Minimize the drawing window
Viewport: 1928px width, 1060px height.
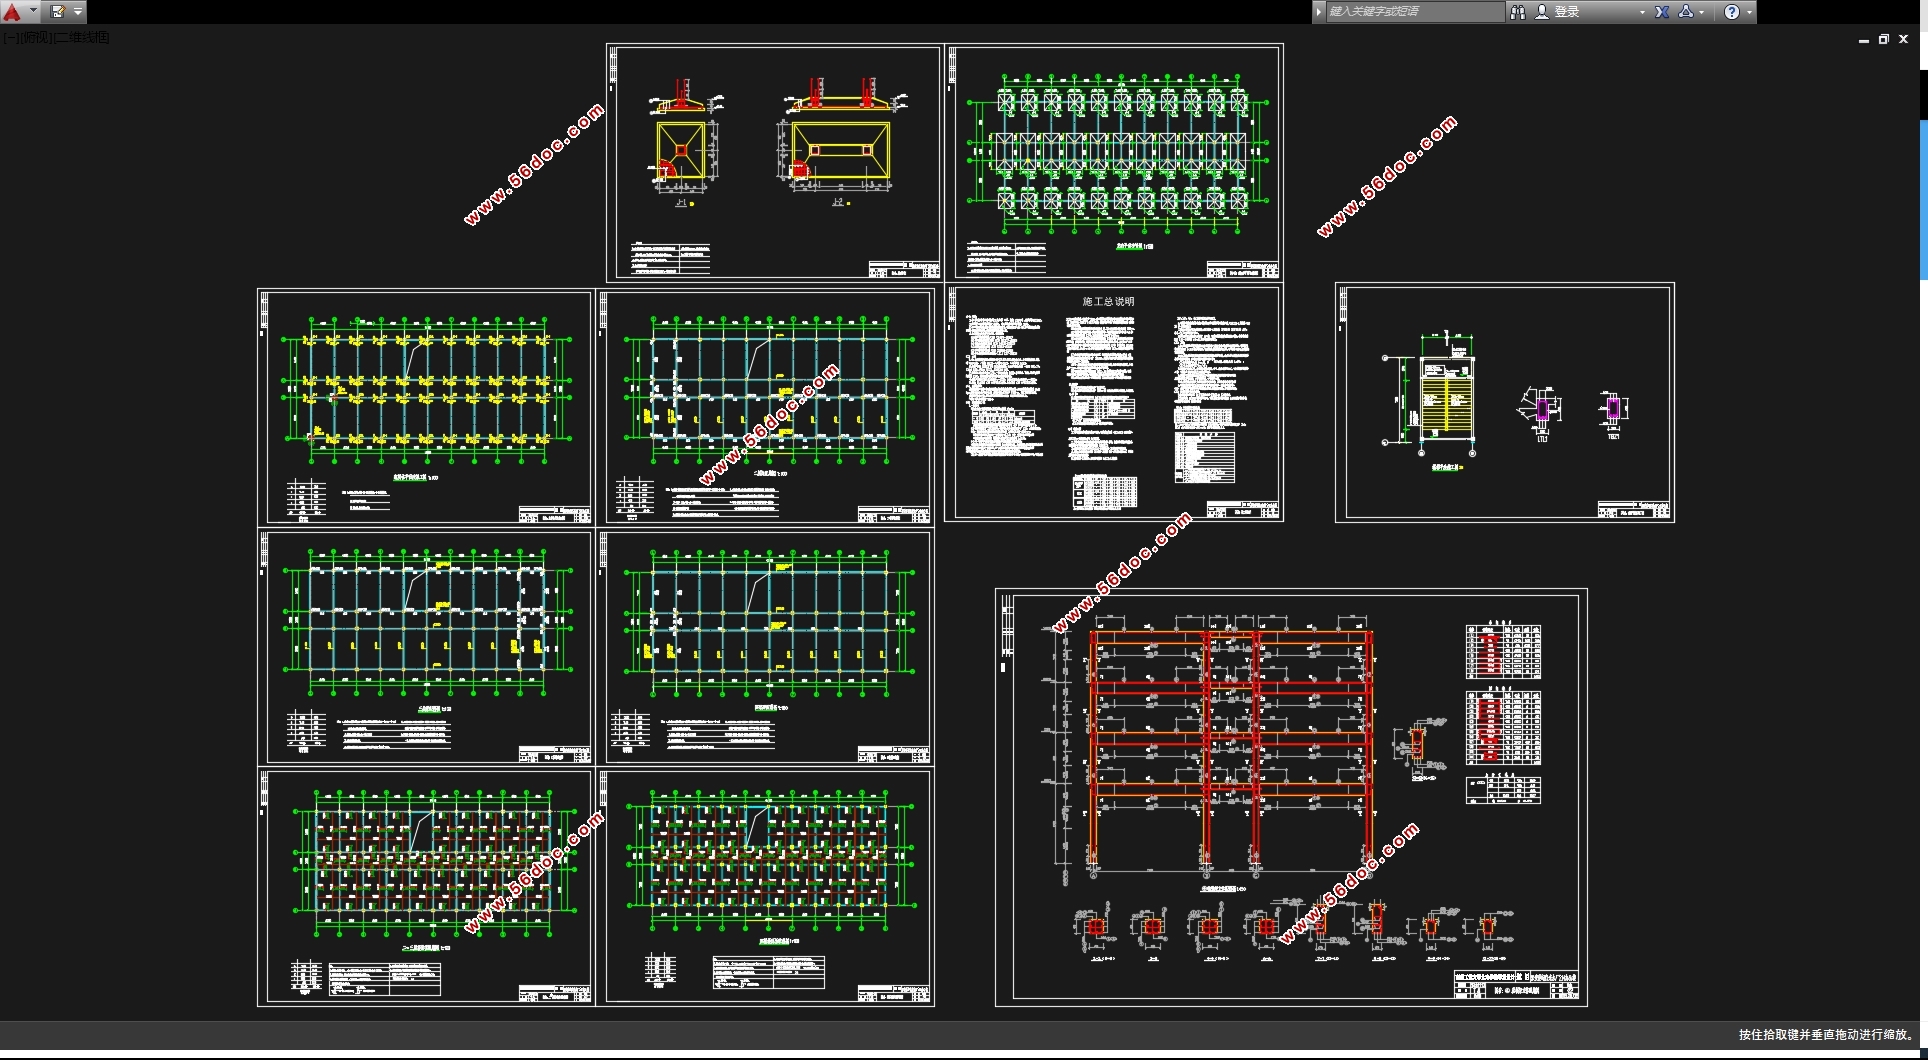coord(1864,40)
